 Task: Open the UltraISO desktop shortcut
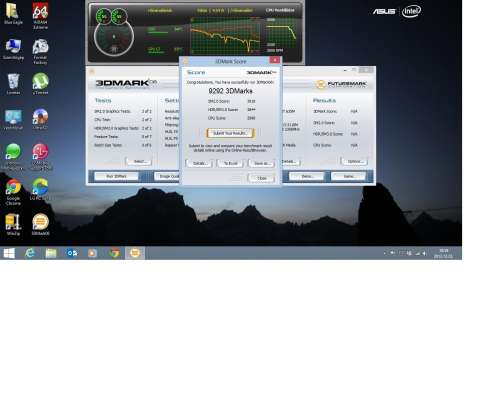tap(40, 119)
